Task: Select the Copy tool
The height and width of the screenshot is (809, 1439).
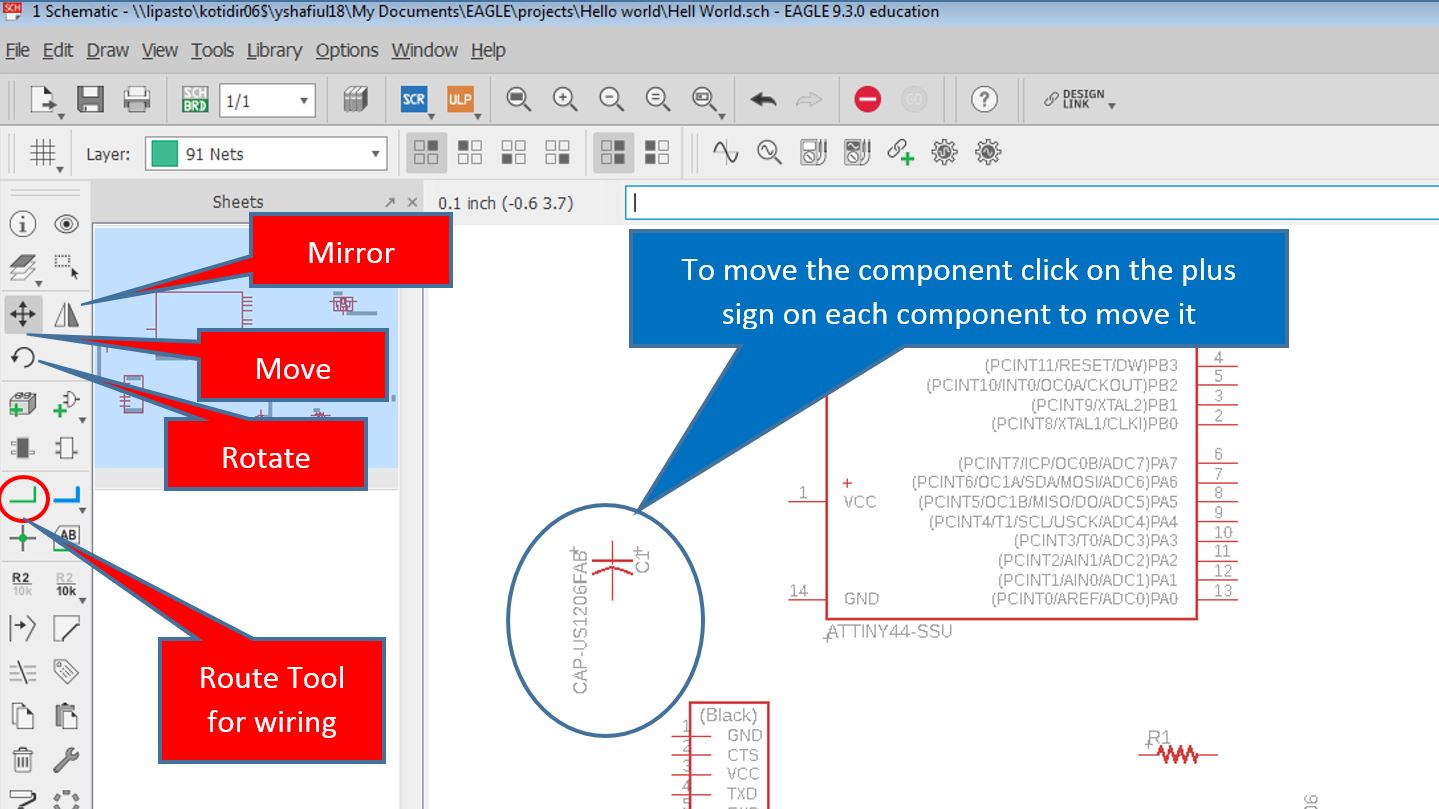Action: (22, 716)
